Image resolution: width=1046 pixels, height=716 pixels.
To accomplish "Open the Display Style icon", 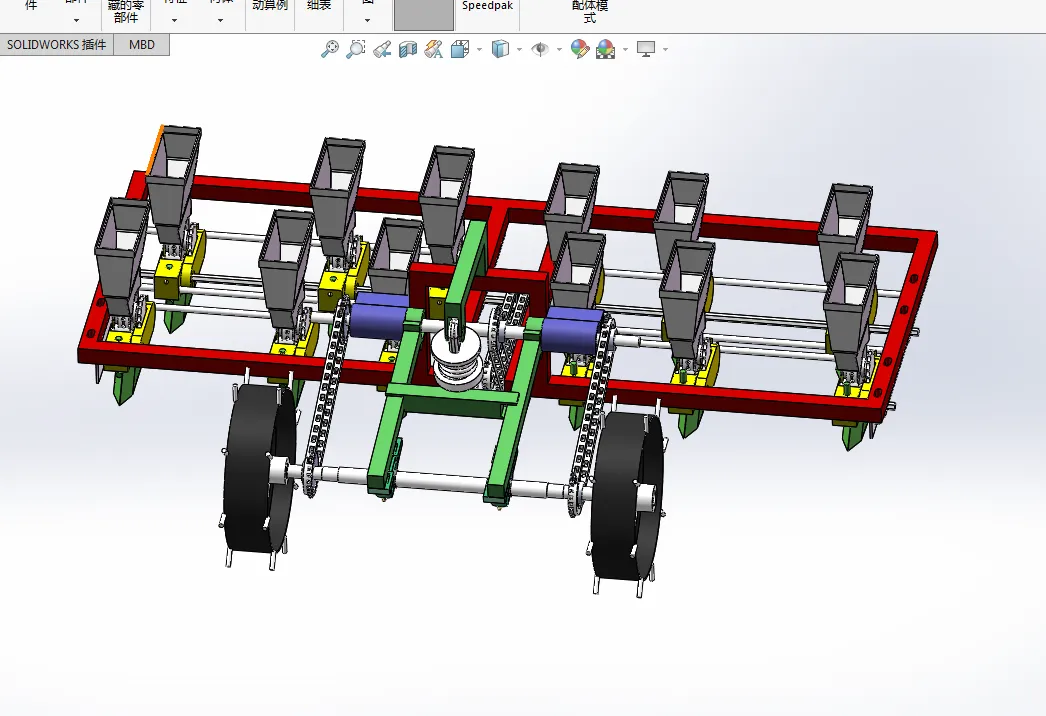I will [x=500, y=49].
